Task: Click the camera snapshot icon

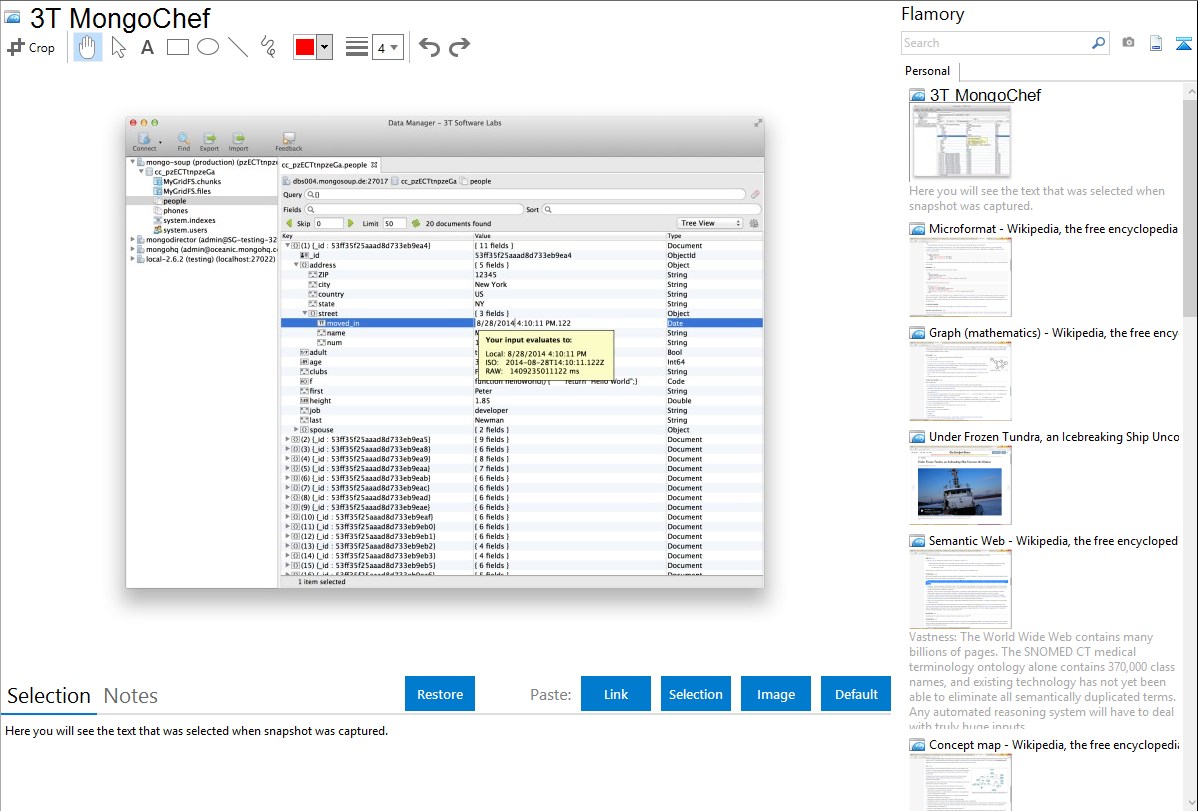Action: 1128,43
